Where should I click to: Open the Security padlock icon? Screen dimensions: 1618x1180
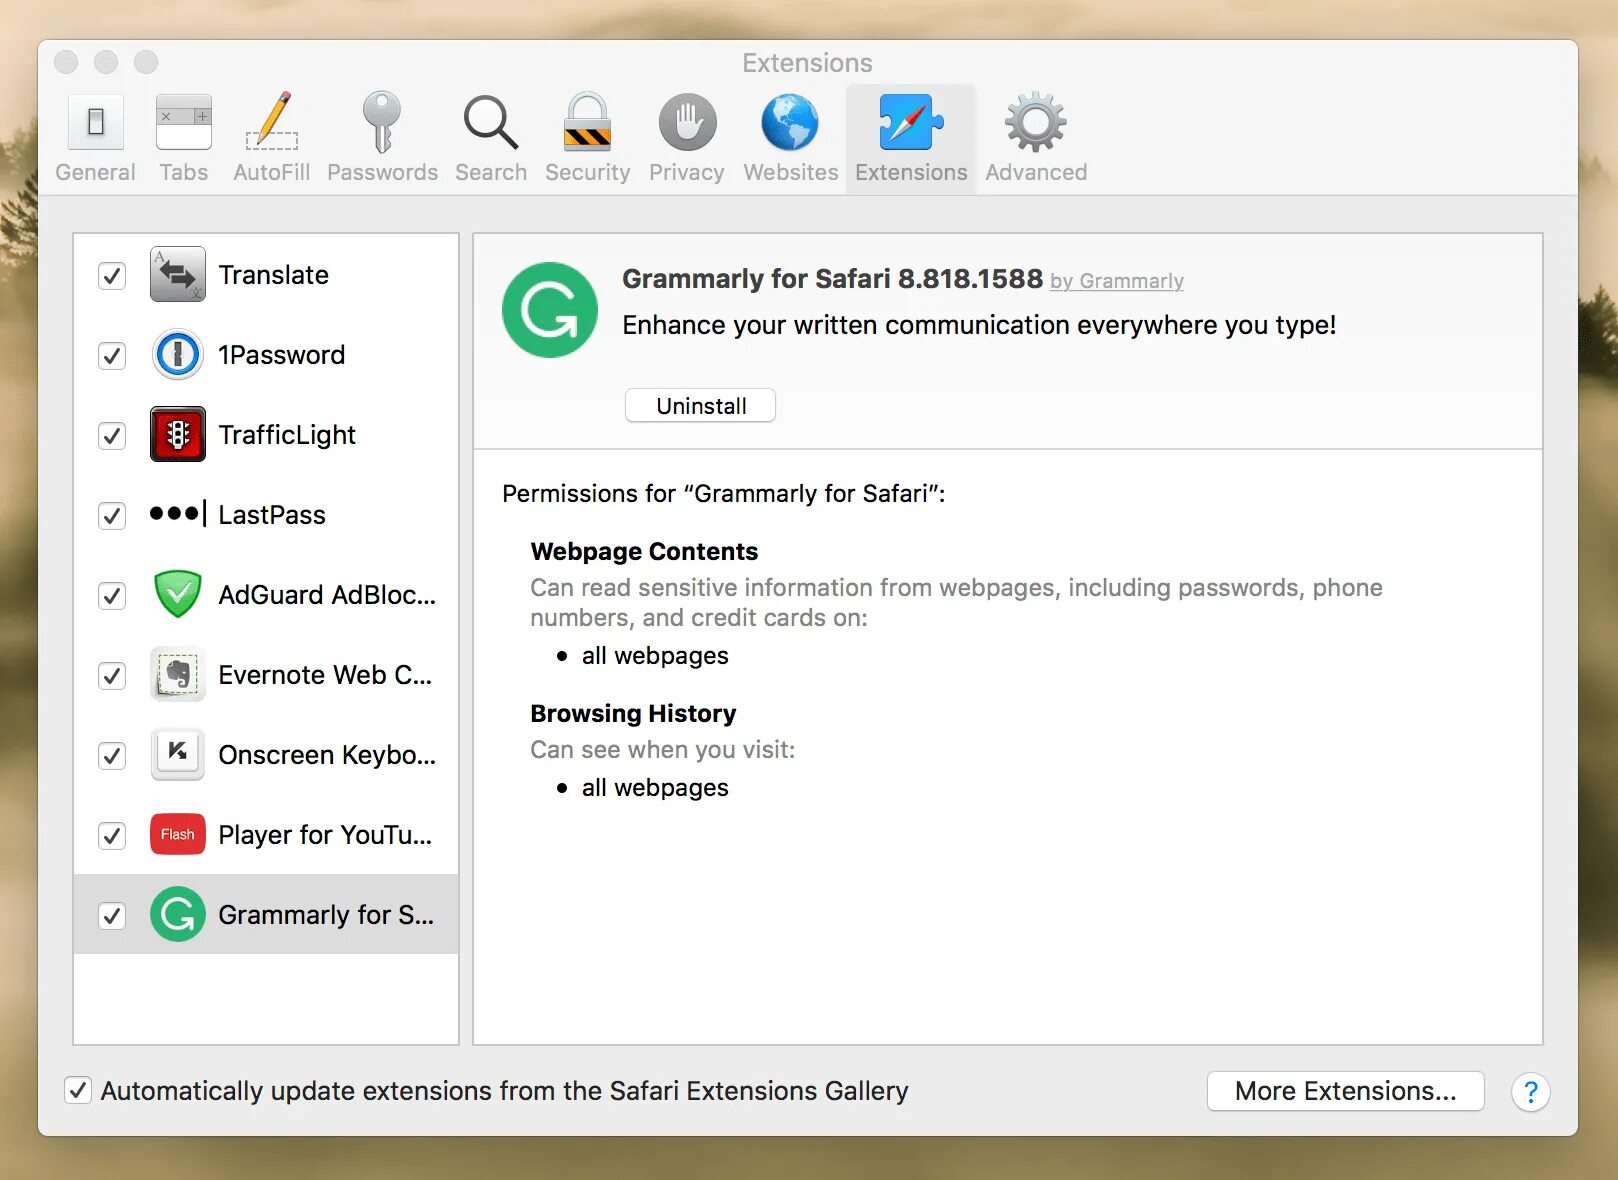pyautogui.click(x=587, y=122)
